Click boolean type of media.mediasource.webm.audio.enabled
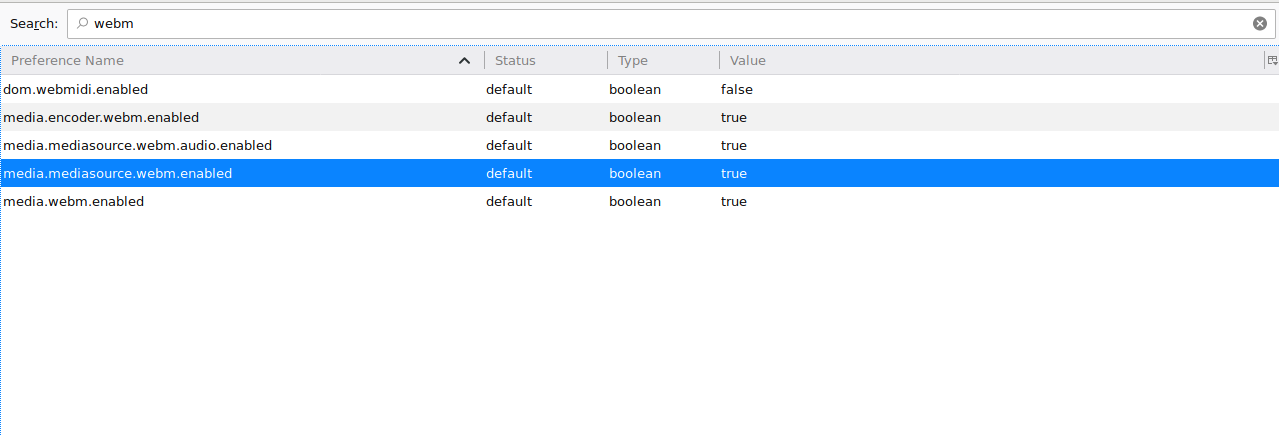 (635, 145)
